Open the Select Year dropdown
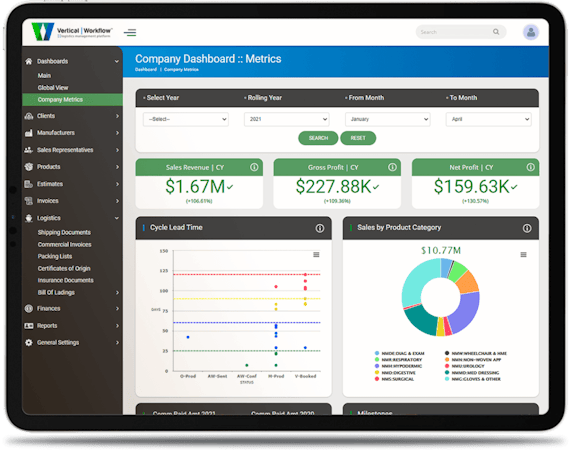Image resolution: width=572 pixels, height=450 pixels. 186,119
